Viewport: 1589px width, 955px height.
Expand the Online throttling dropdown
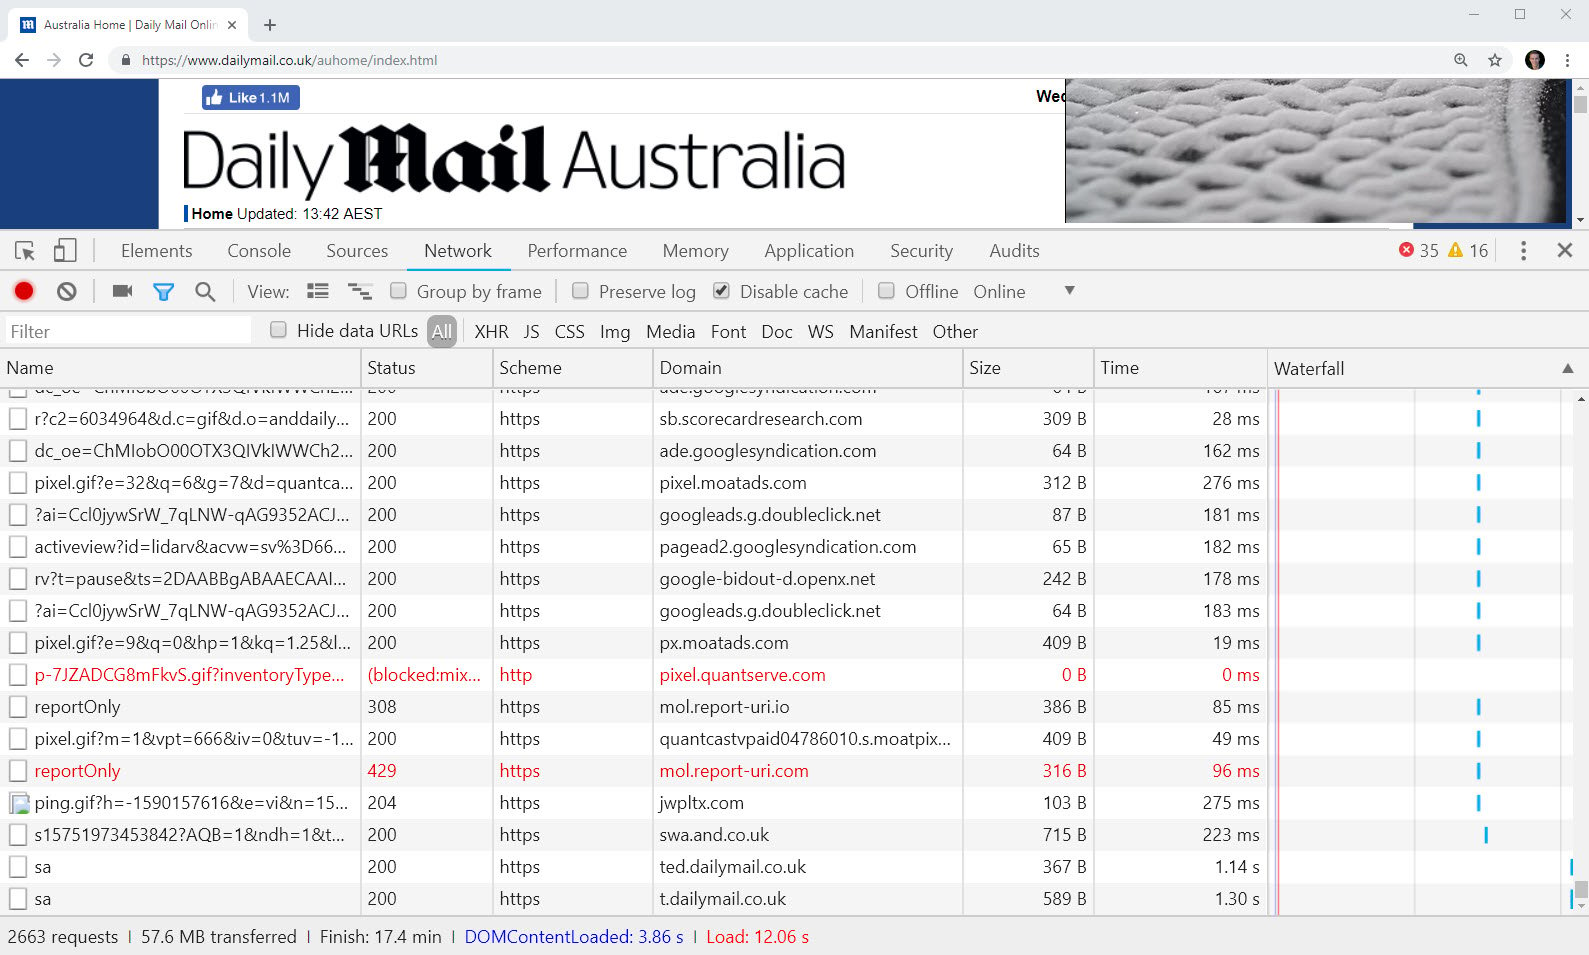pos(1069,291)
